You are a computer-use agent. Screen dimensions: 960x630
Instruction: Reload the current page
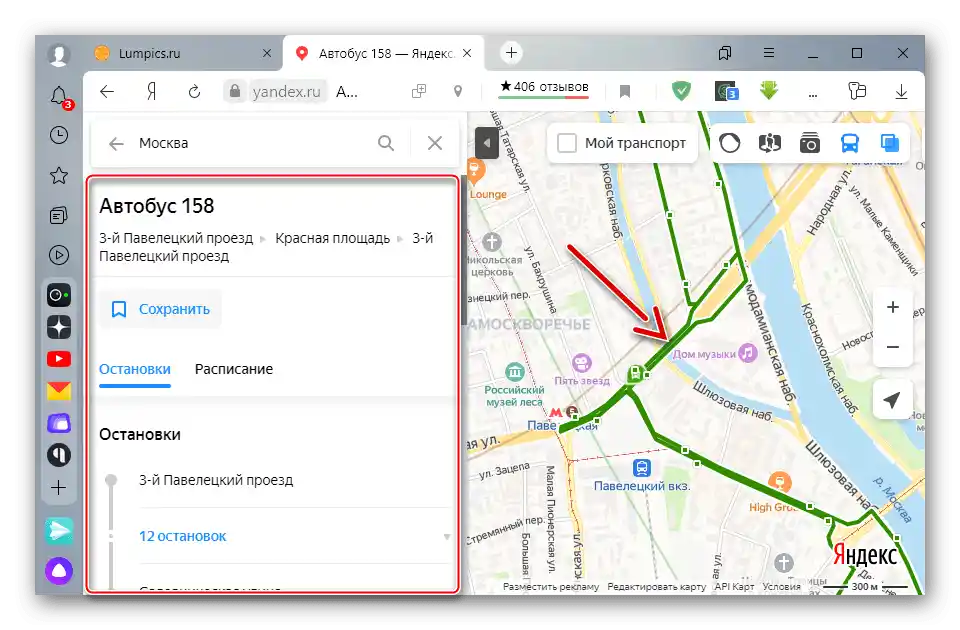[194, 92]
